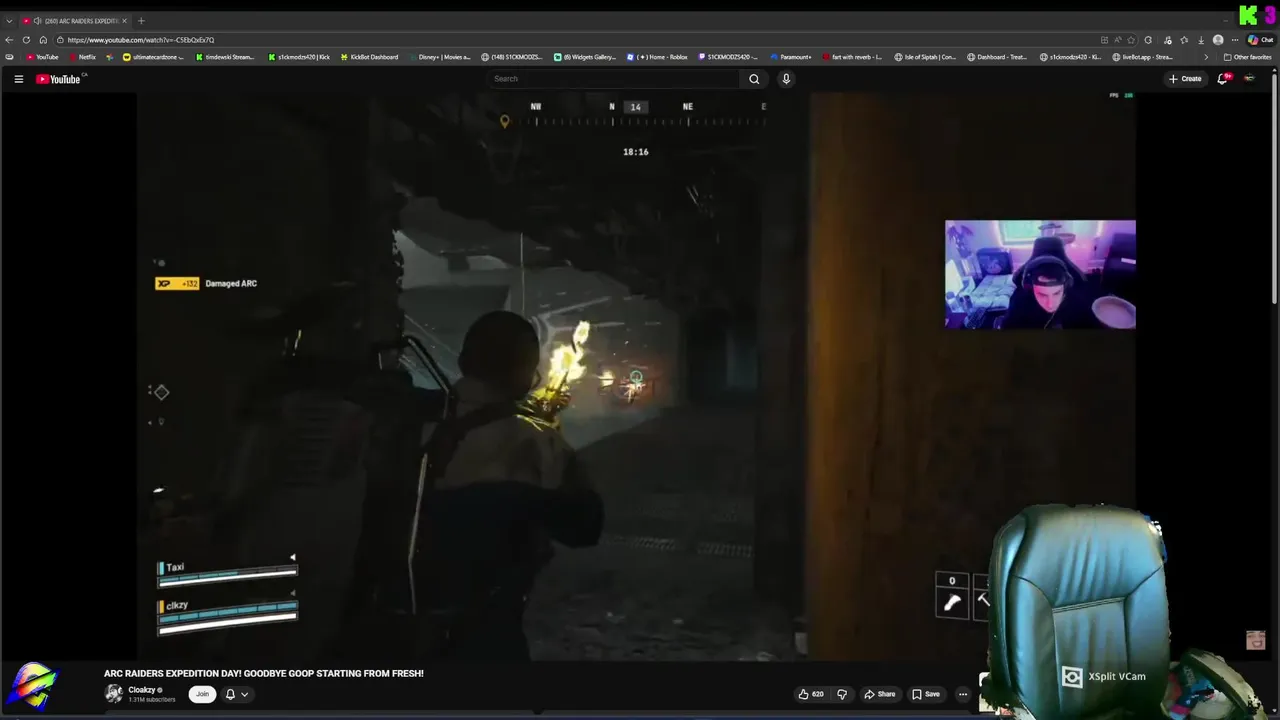Open the browser downloads icon
1280x720 pixels.
(1200, 40)
